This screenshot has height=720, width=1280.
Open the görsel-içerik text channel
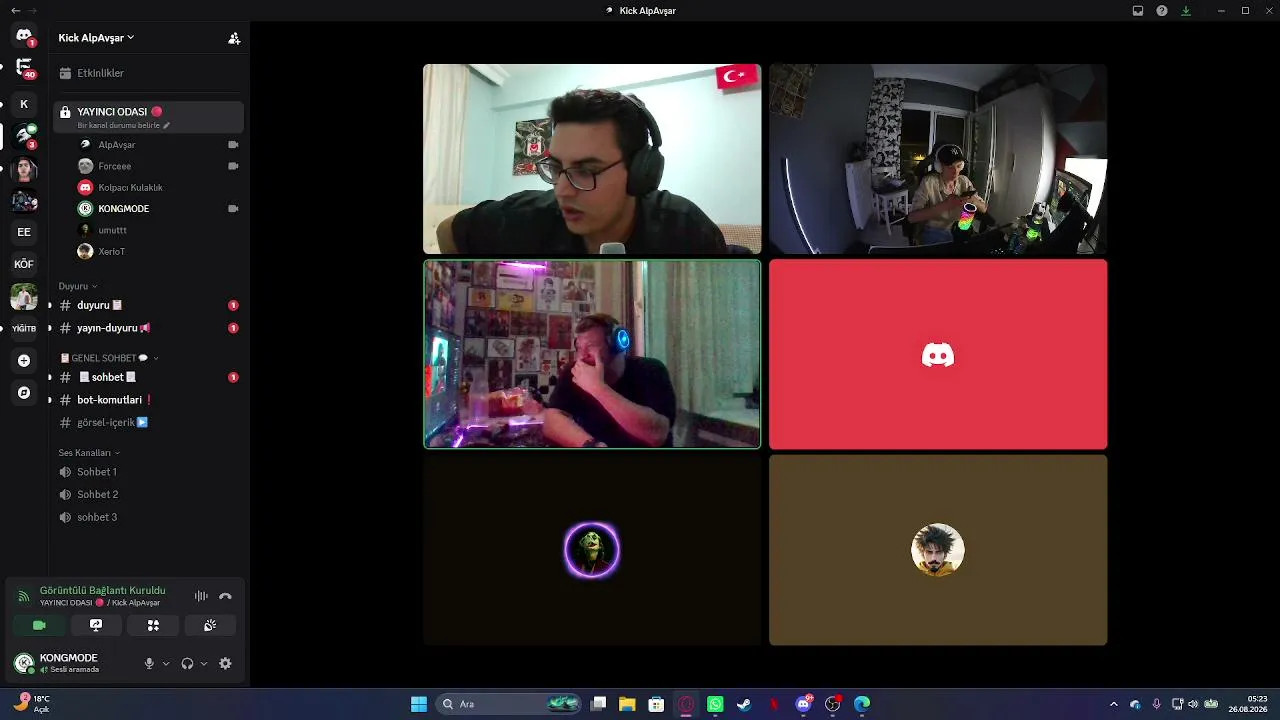148,422
